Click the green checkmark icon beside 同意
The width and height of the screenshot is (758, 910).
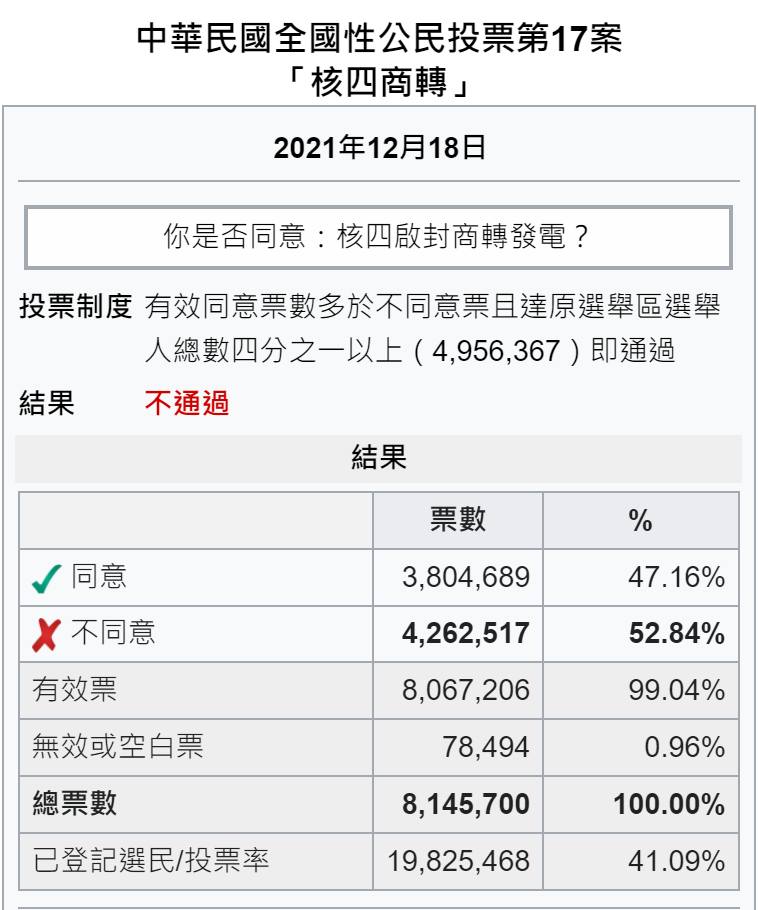(x=46, y=579)
